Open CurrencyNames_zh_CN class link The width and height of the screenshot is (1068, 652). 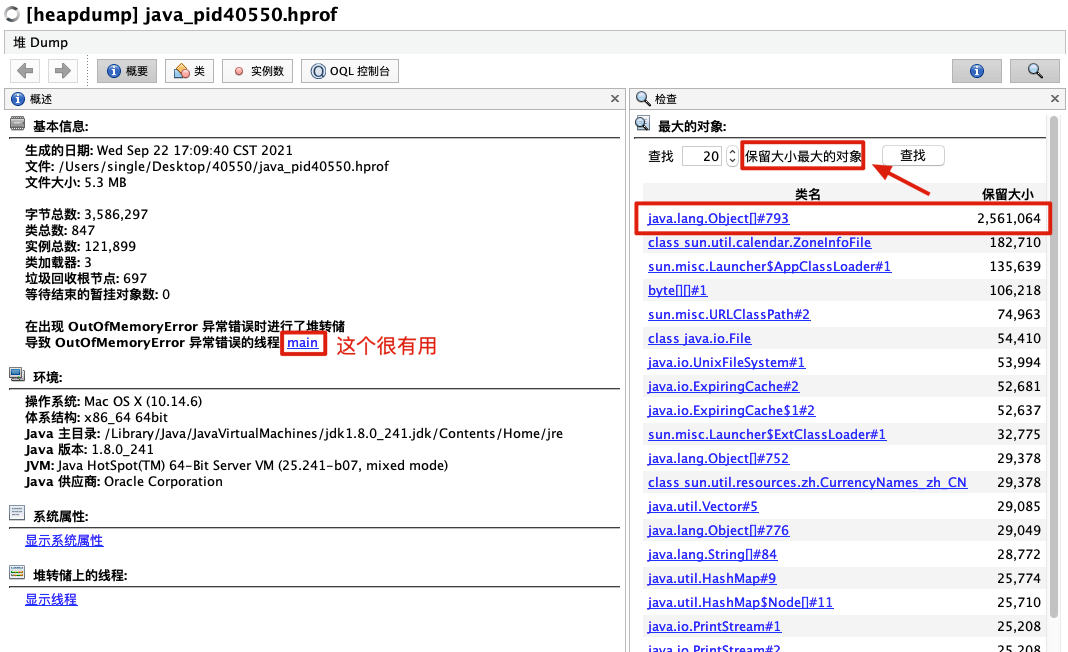click(x=807, y=482)
